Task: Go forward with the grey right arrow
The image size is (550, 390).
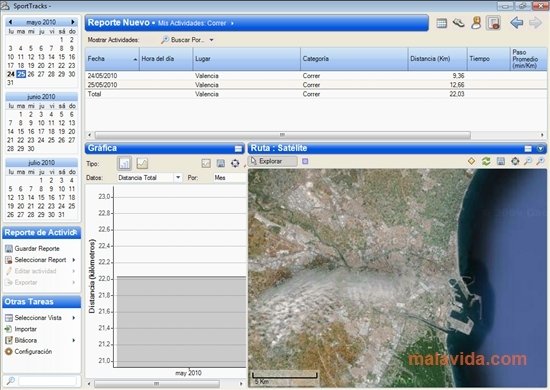Action: [x=535, y=23]
